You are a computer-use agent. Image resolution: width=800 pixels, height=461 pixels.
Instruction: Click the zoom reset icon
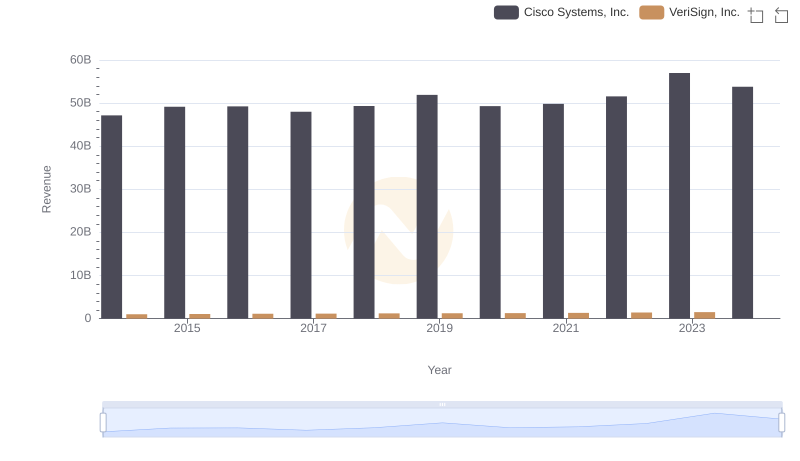pyautogui.click(x=781, y=15)
